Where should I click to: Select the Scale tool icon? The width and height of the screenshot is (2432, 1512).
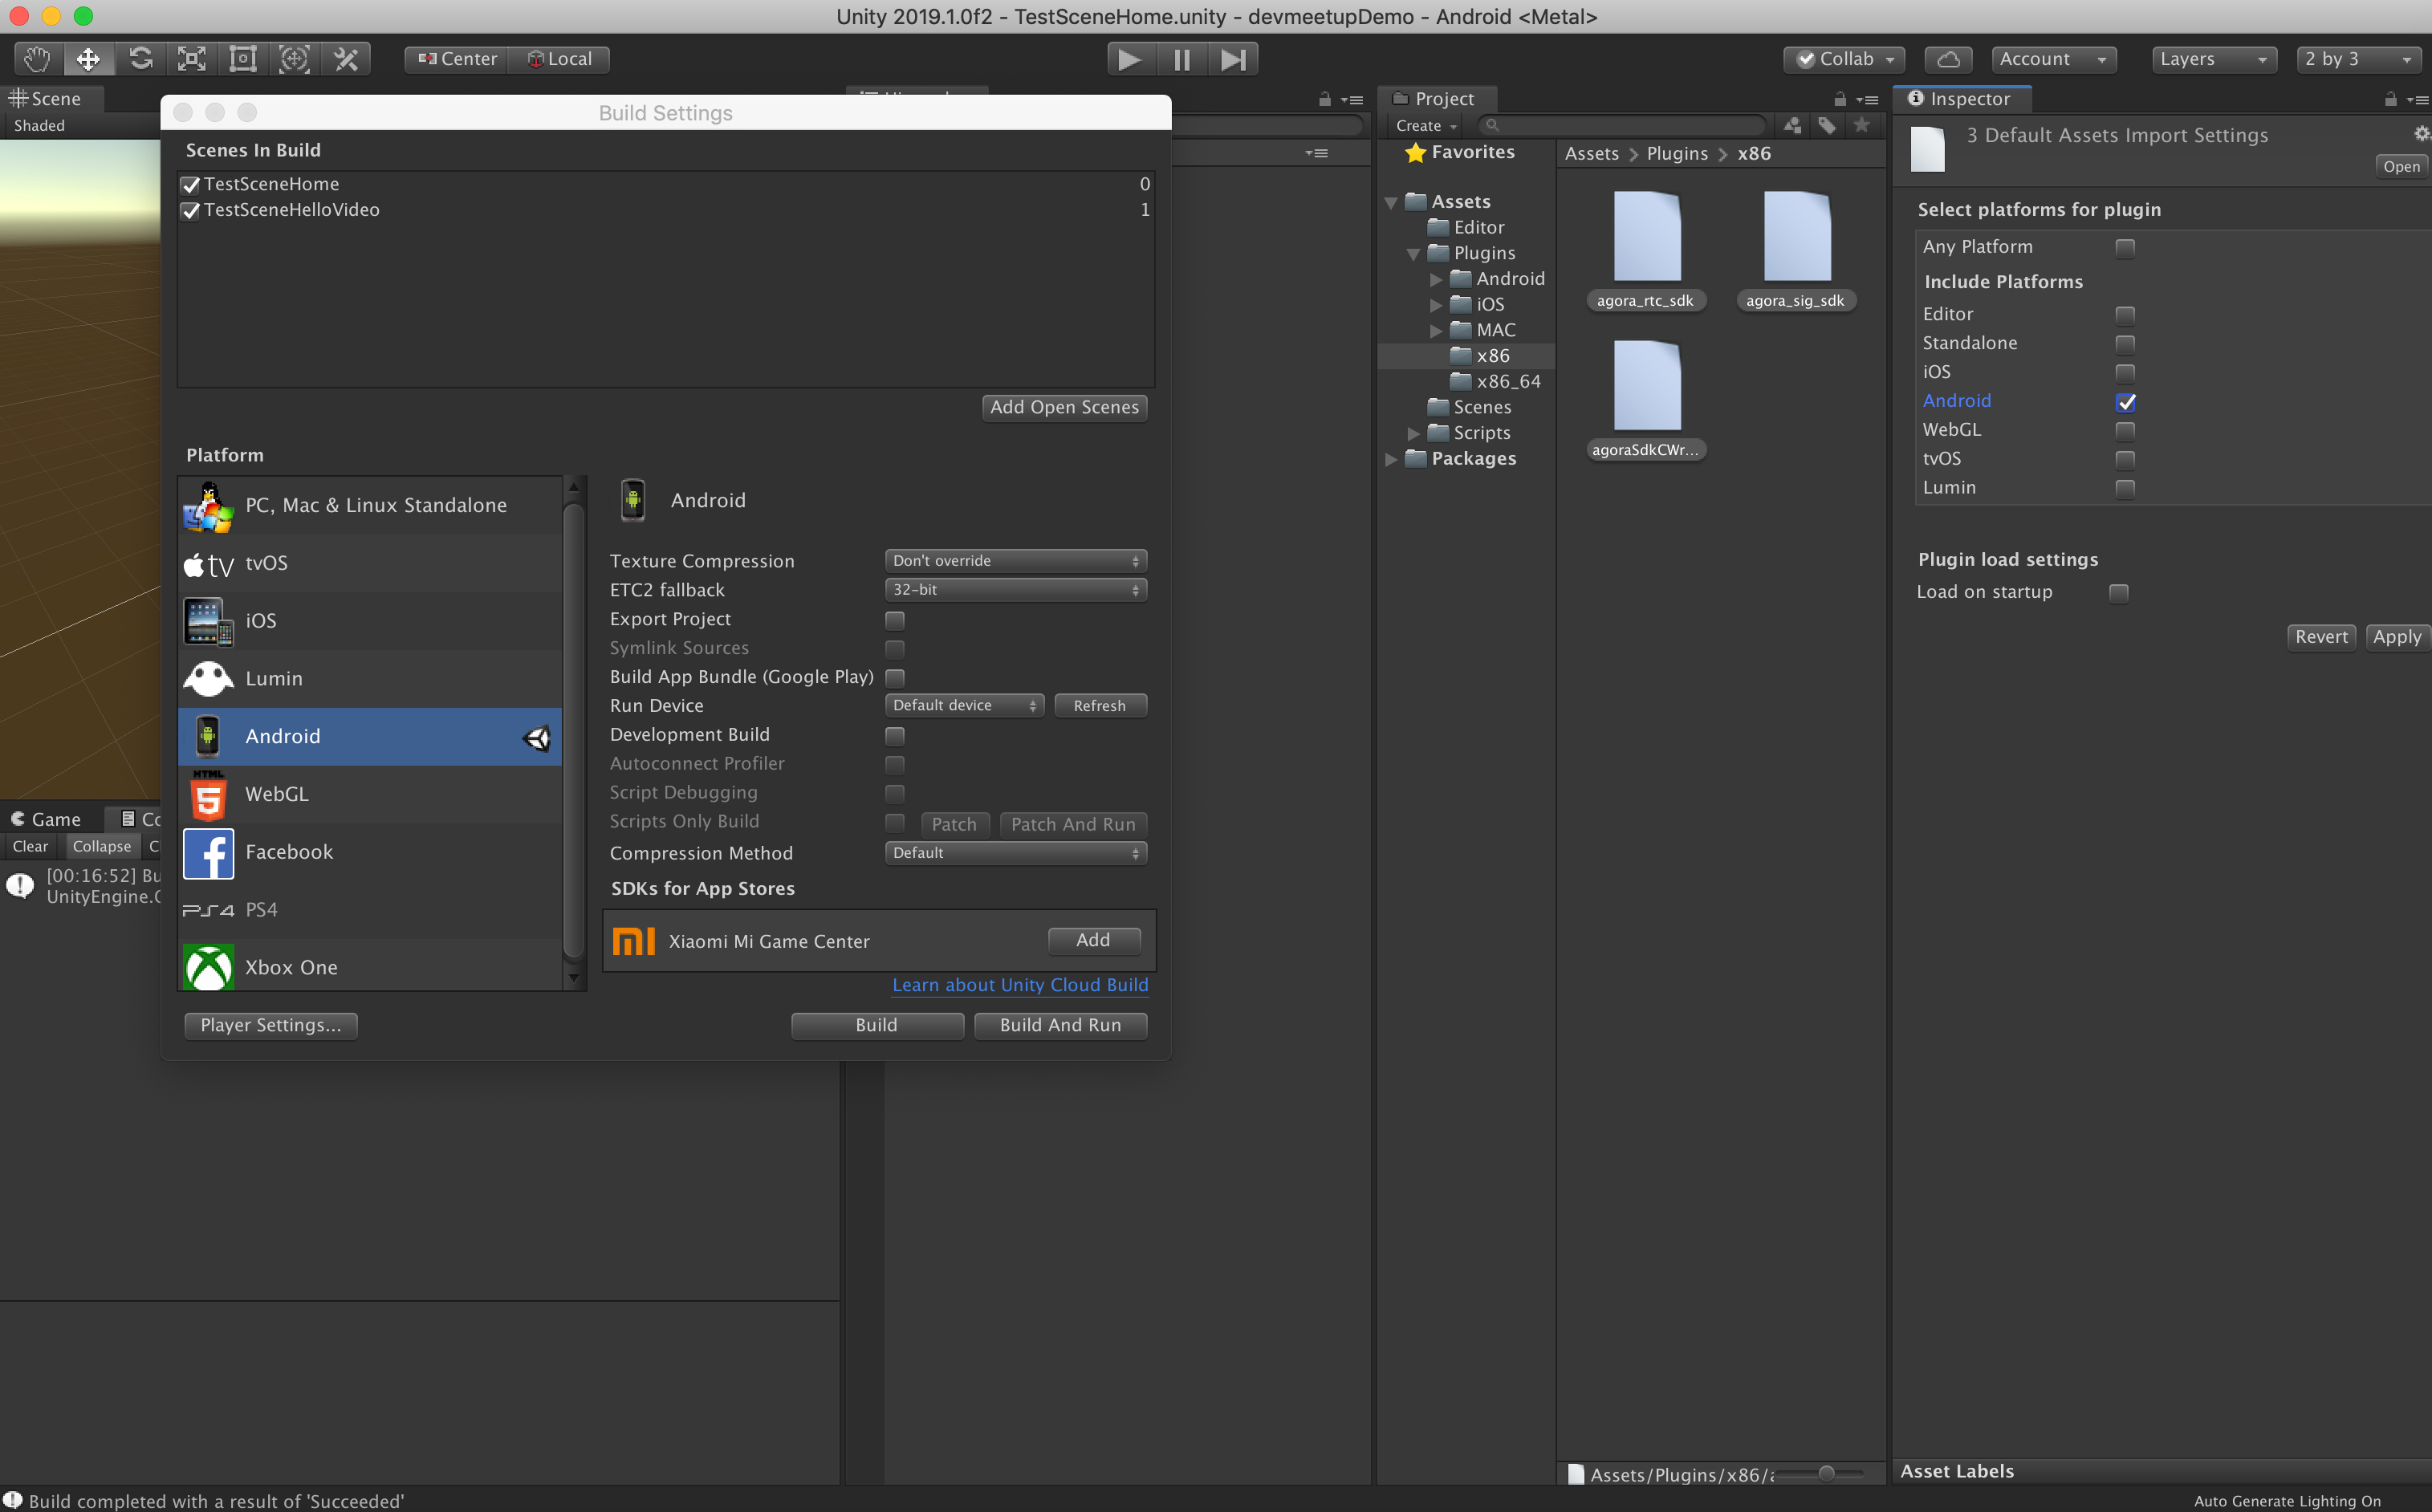(x=191, y=59)
